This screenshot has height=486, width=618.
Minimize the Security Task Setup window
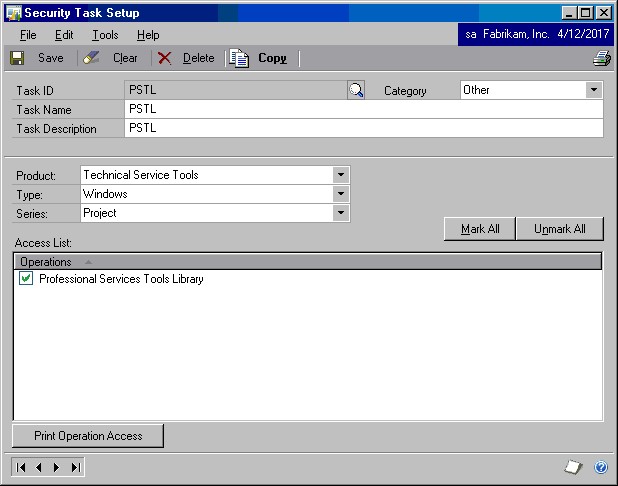click(569, 13)
